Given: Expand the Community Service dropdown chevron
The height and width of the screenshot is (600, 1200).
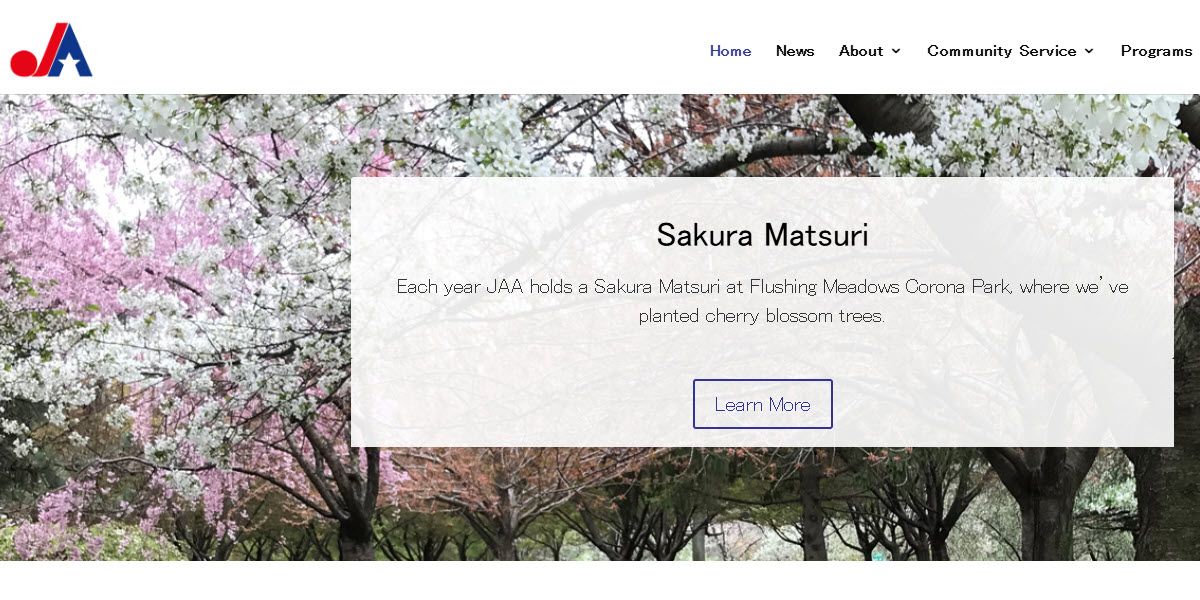Looking at the screenshot, I should tap(1089, 51).
